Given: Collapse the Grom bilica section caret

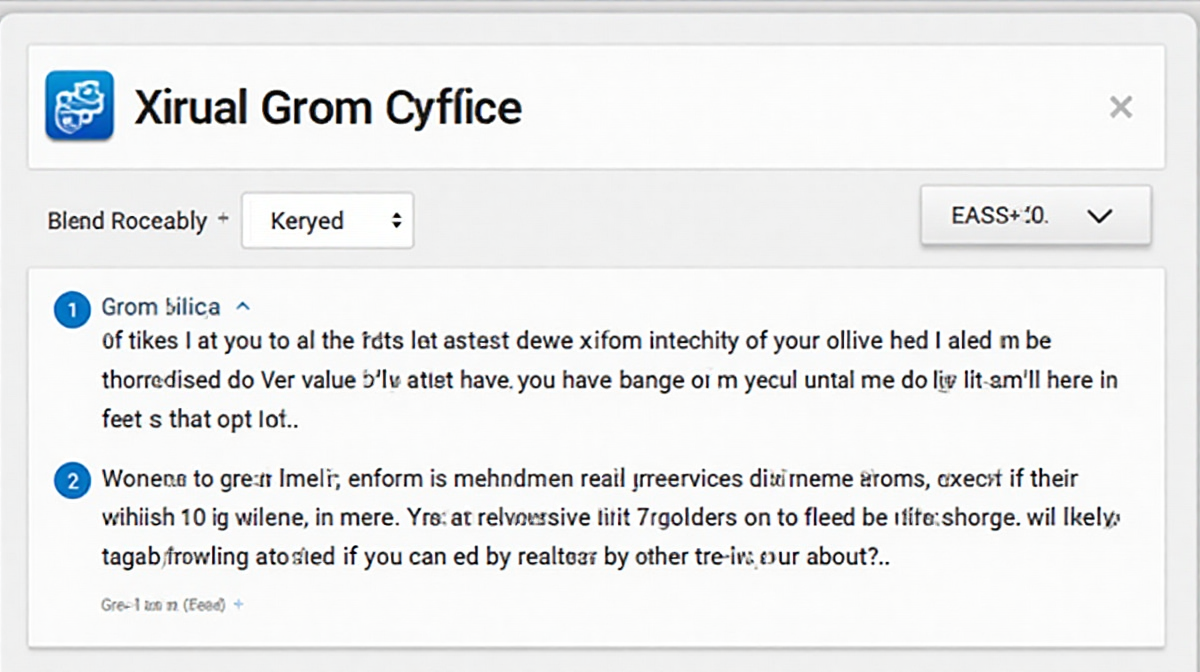Looking at the screenshot, I should tap(244, 306).
